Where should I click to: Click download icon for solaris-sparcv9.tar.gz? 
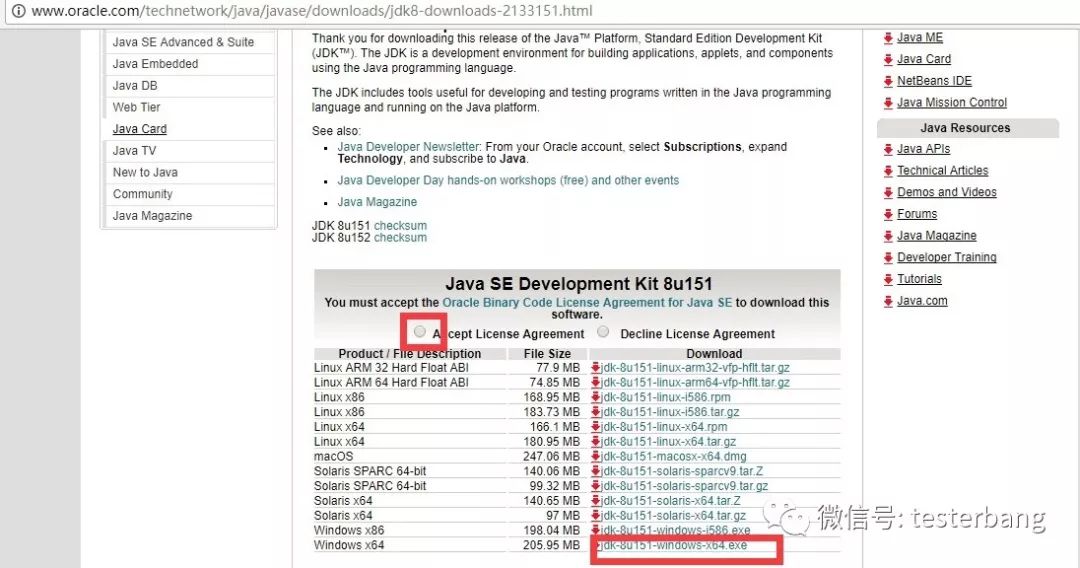tap(596, 486)
